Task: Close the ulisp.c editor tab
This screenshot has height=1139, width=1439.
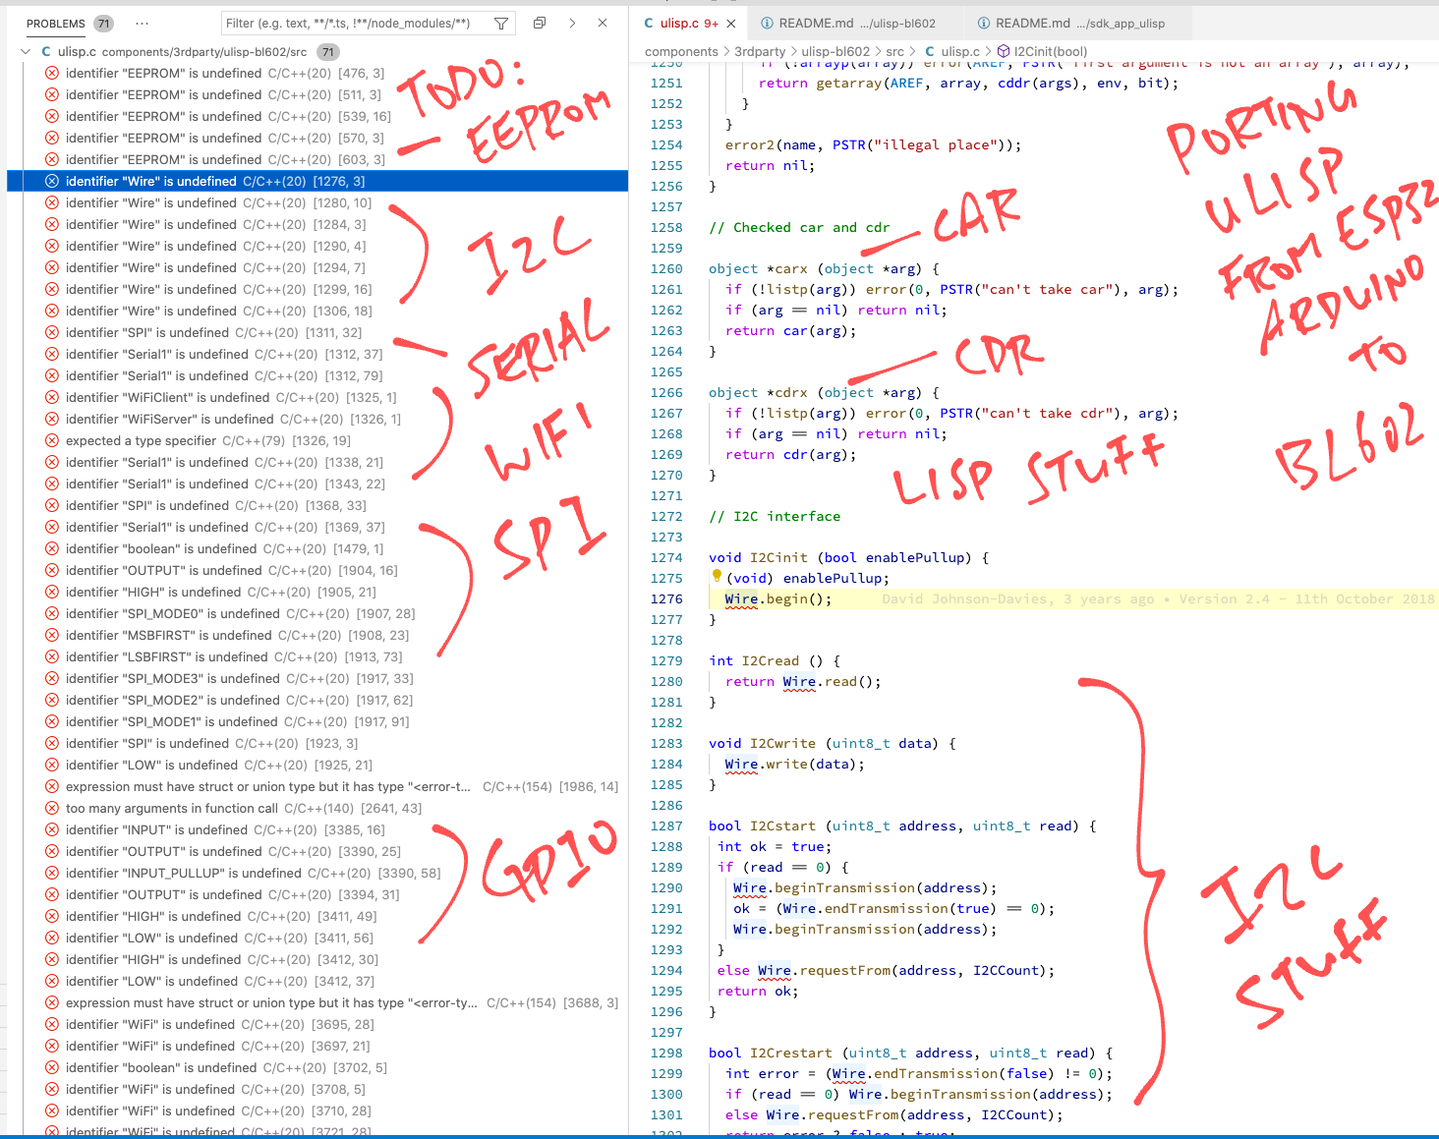Action: (731, 23)
